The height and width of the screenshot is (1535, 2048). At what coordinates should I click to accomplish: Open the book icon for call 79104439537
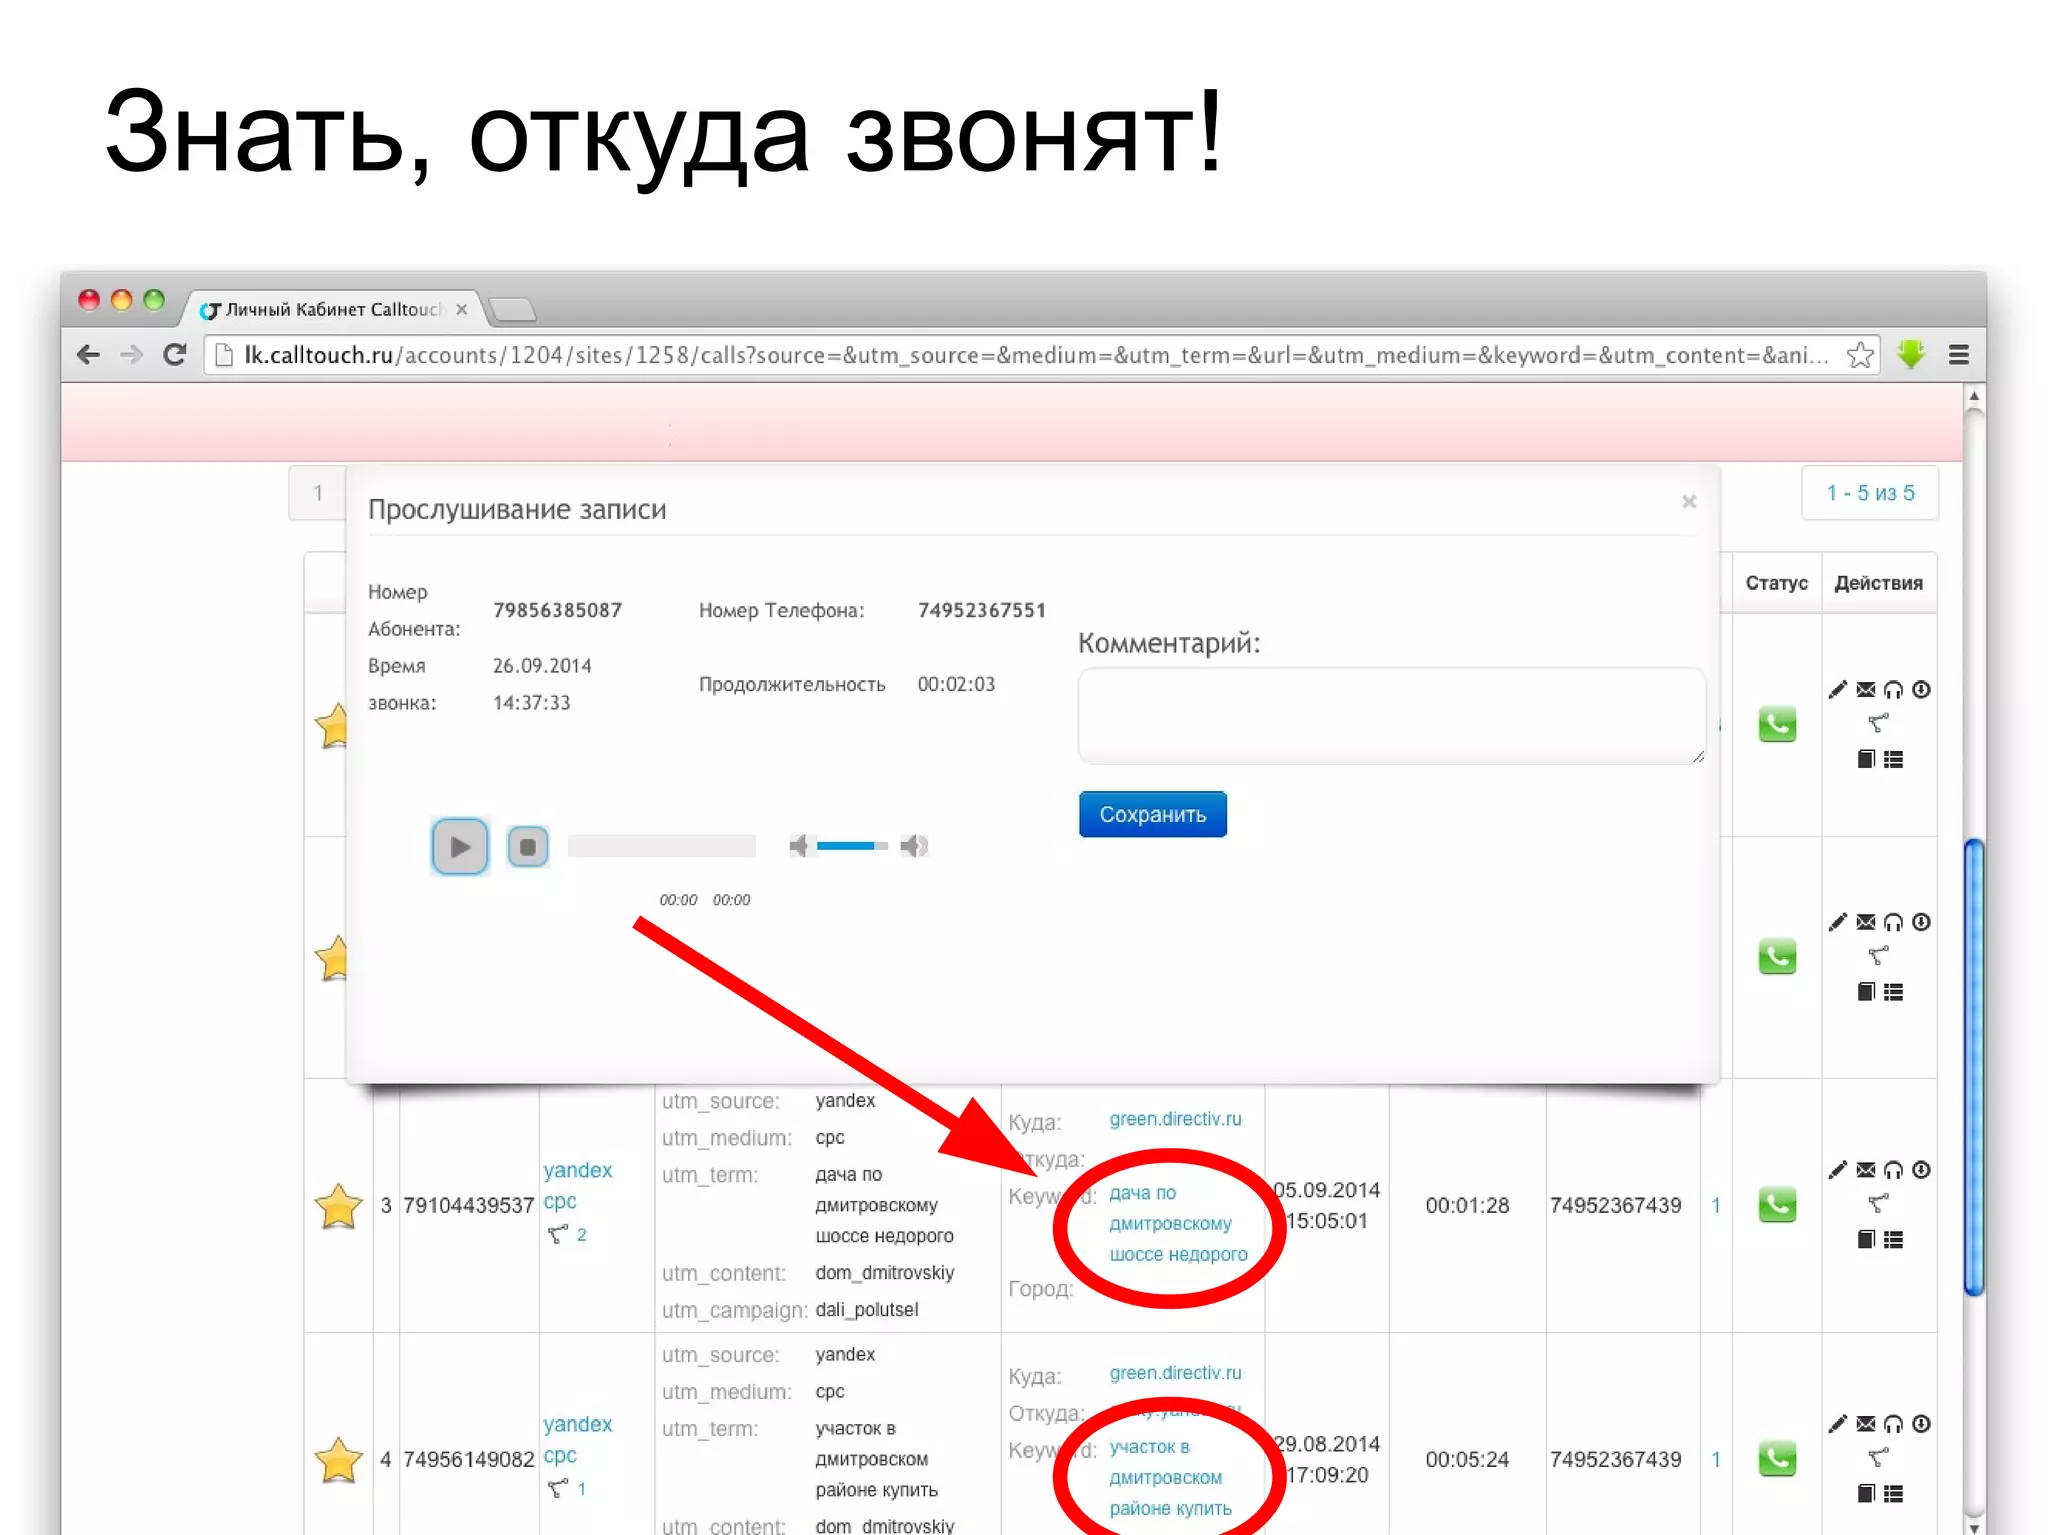[1865, 1239]
